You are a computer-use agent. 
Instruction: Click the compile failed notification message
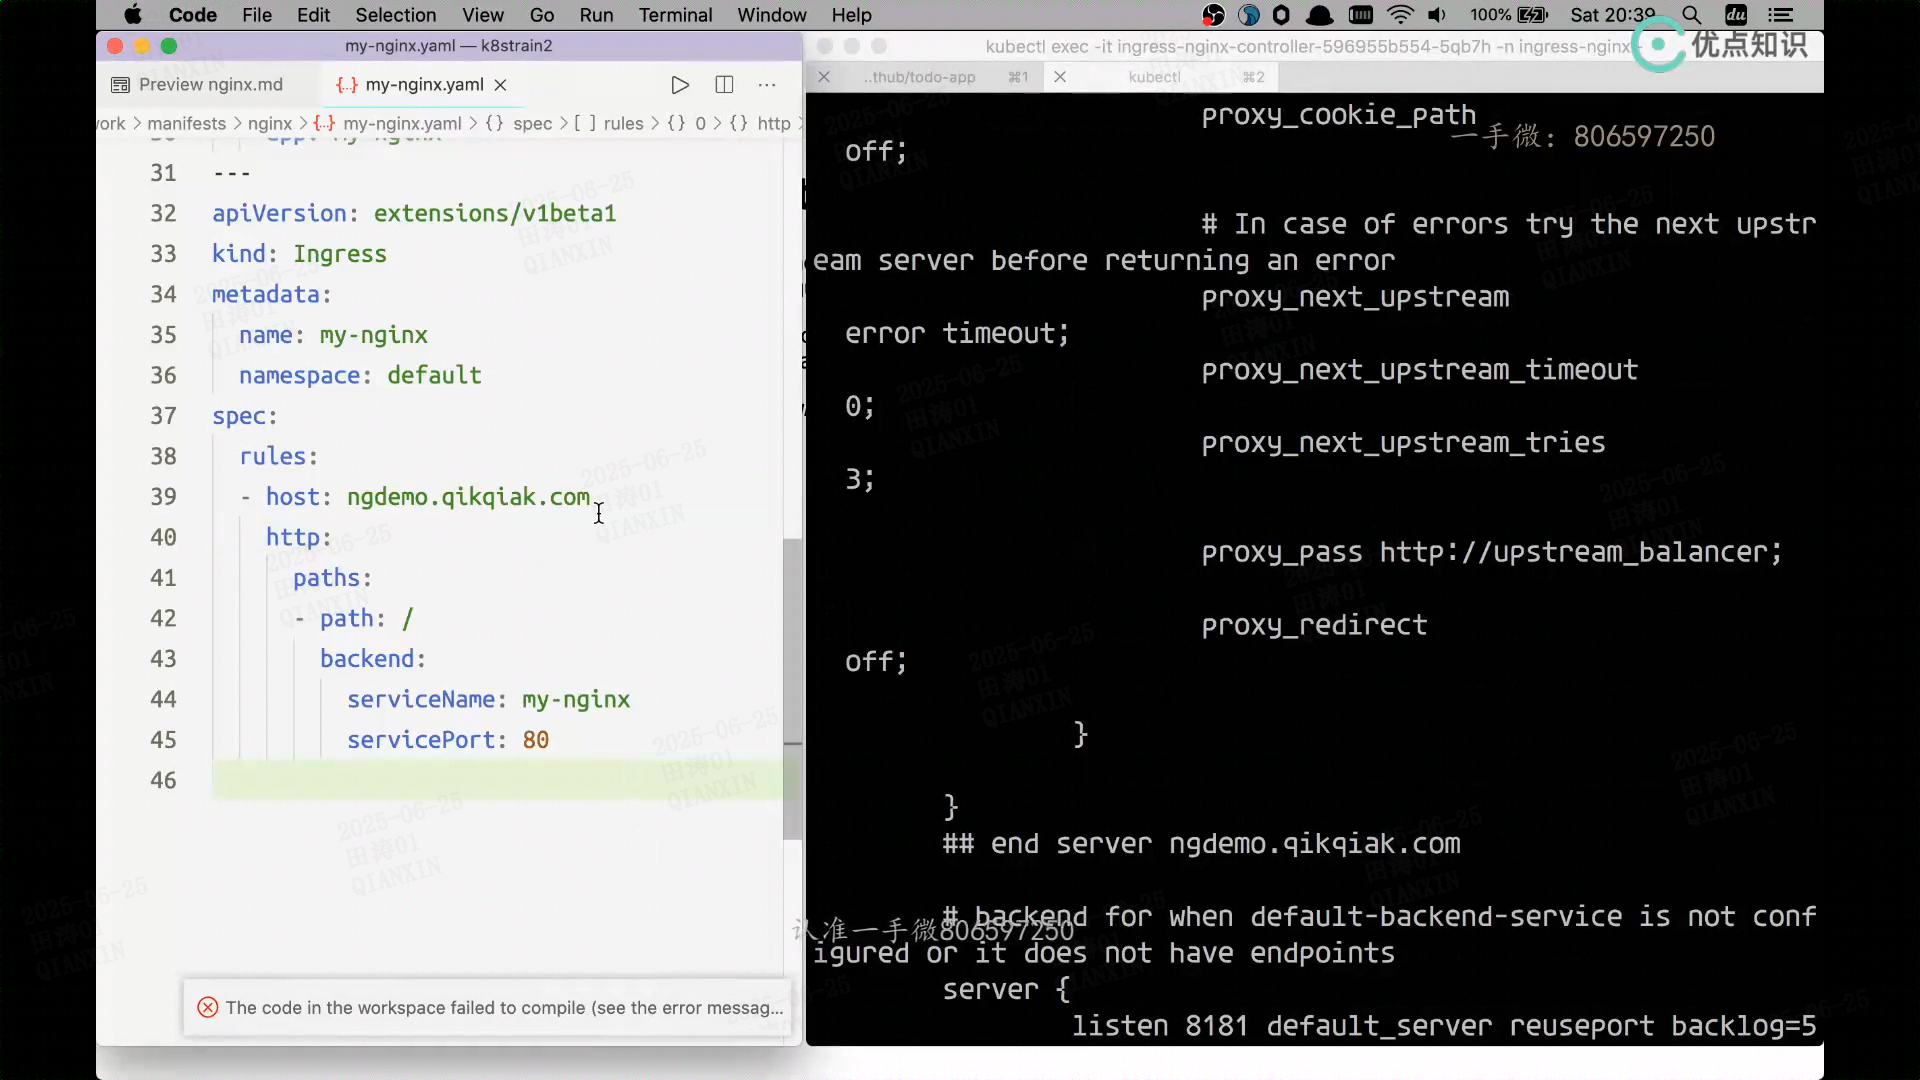click(x=504, y=1007)
